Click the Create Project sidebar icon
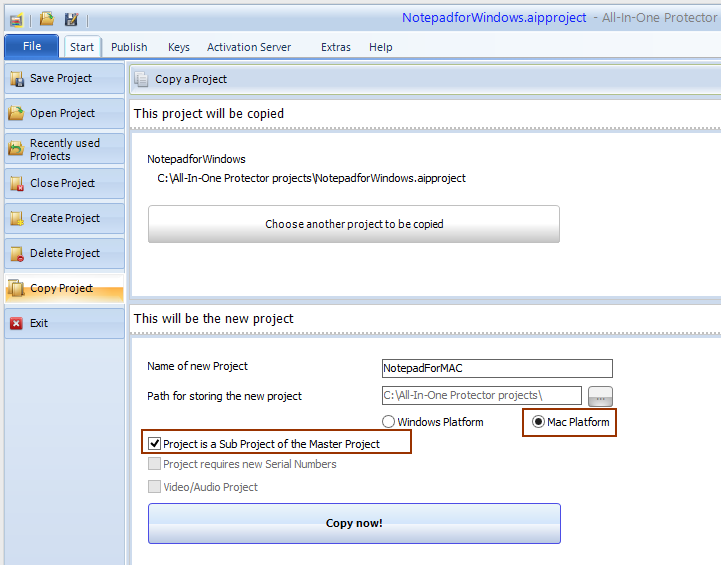 (17, 218)
